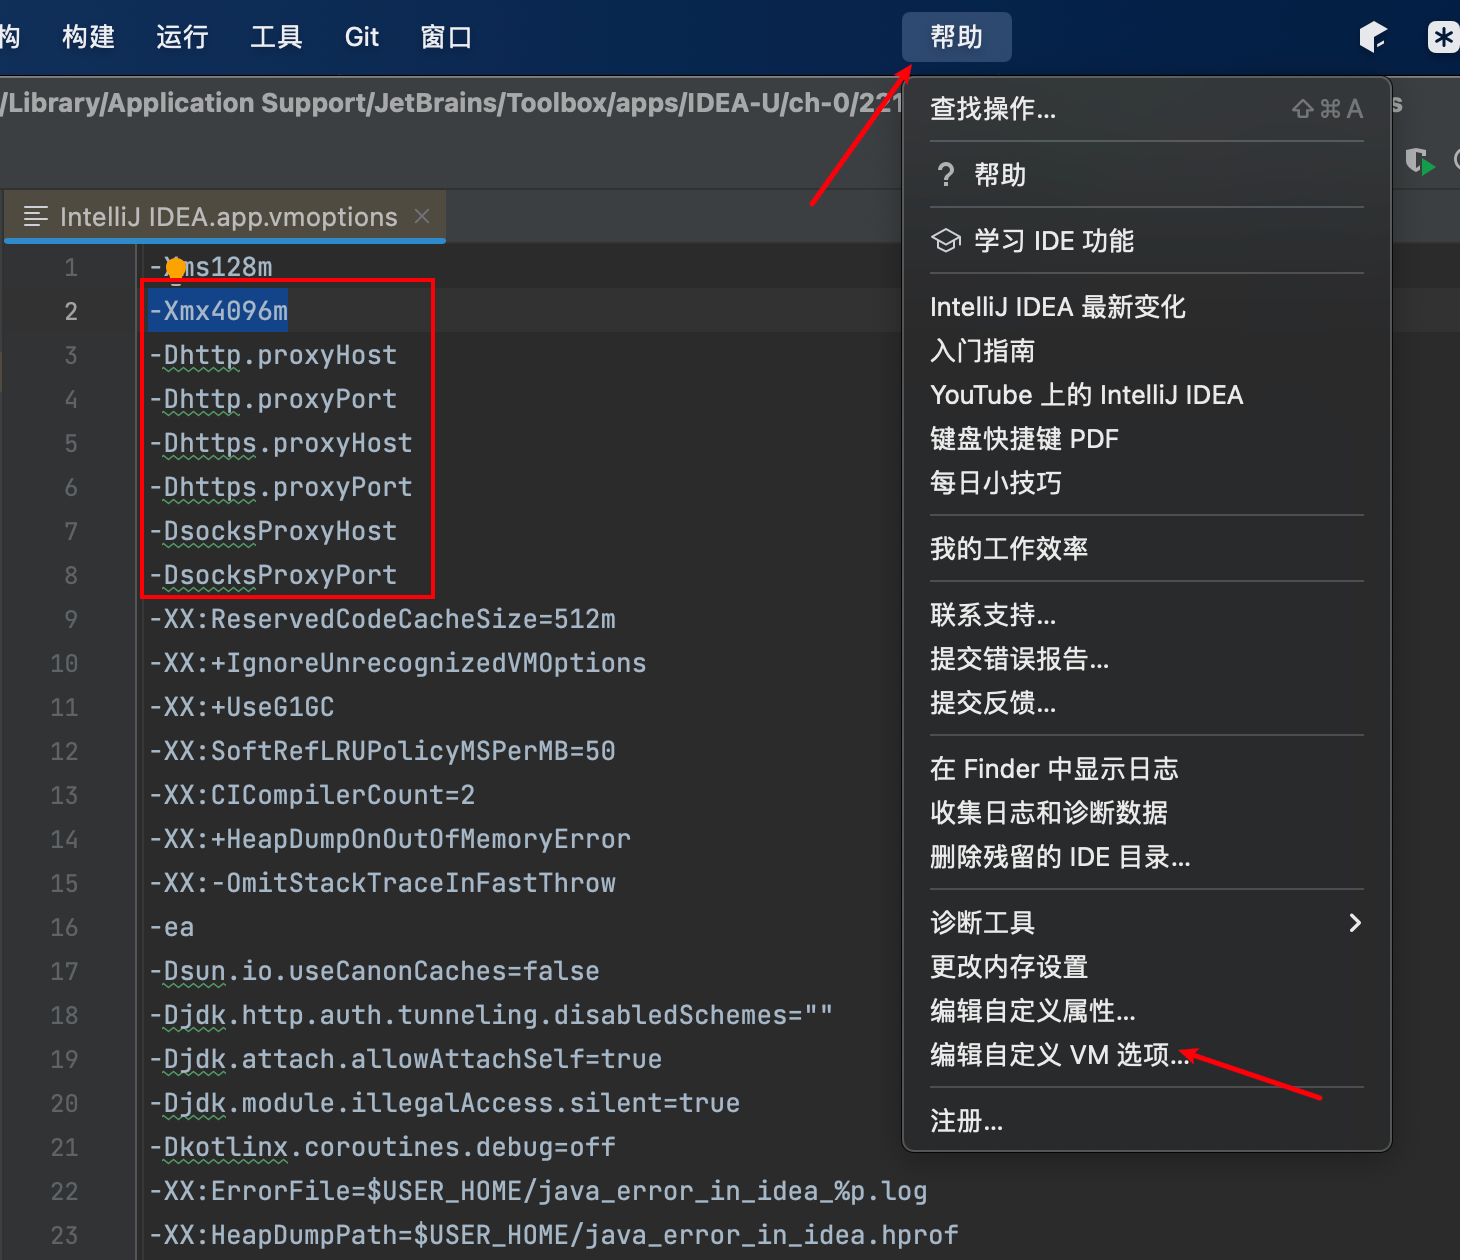Image resolution: width=1460 pixels, height=1260 pixels.
Task: Click the 帮助 menu bar item
Action: (957, 37)
